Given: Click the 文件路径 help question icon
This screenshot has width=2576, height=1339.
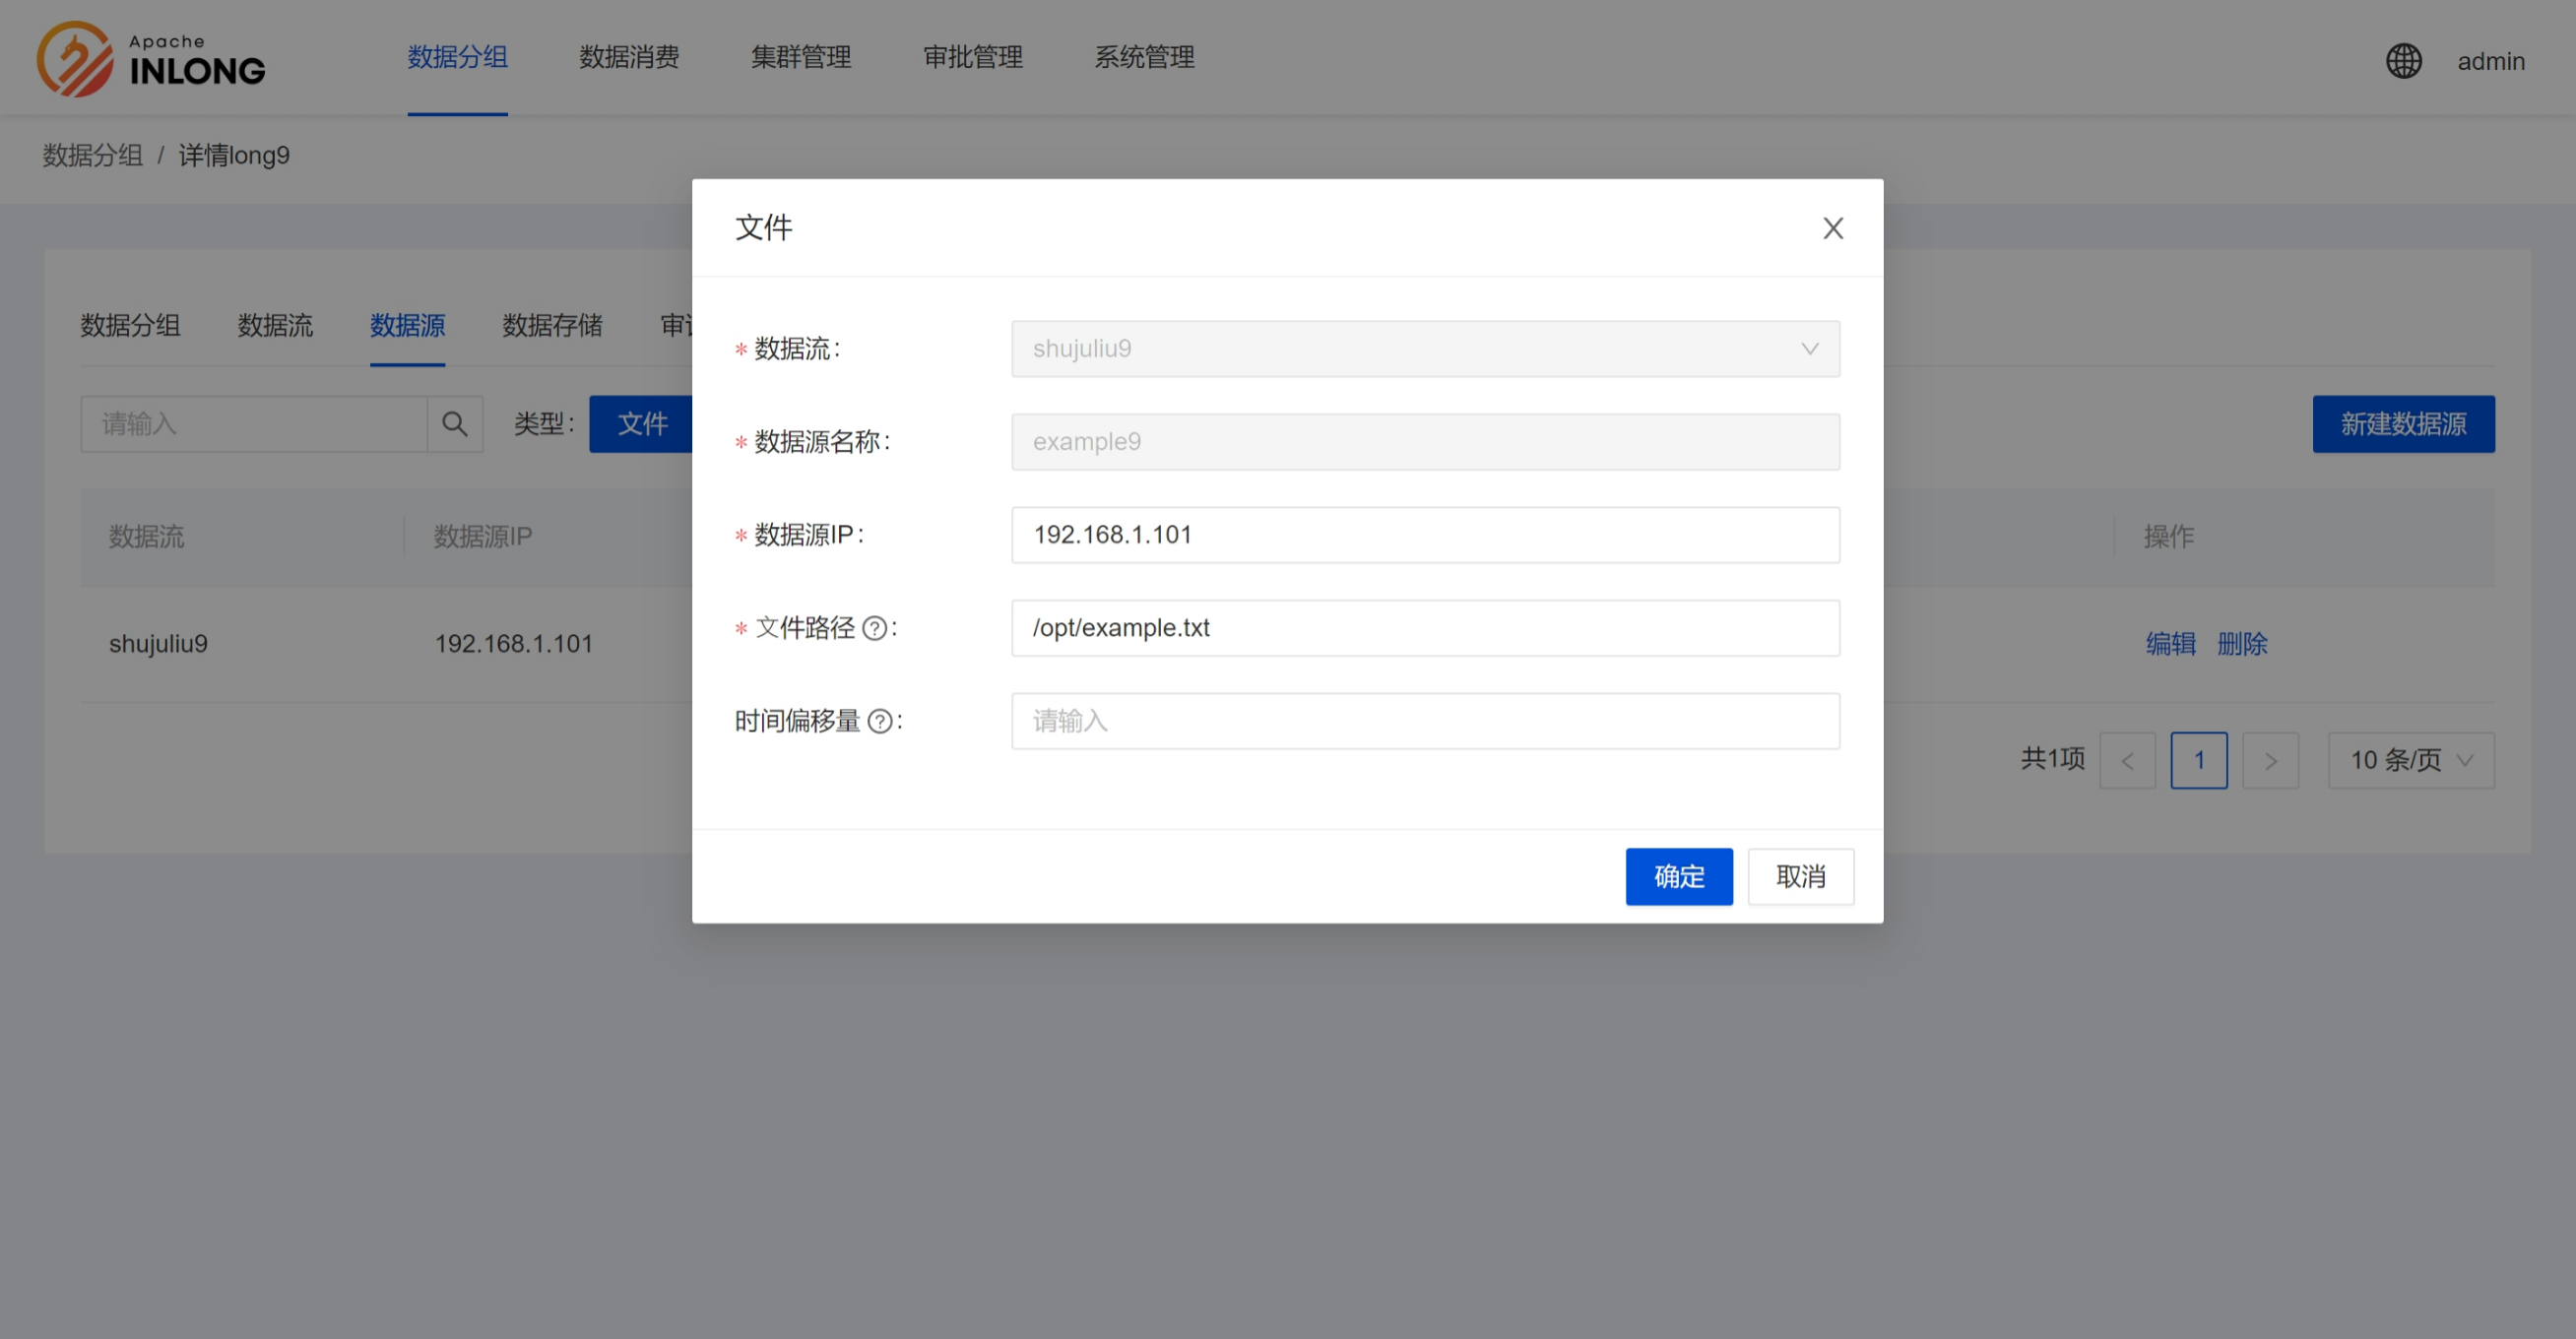Looking at the screenshot, I should 874,628.
